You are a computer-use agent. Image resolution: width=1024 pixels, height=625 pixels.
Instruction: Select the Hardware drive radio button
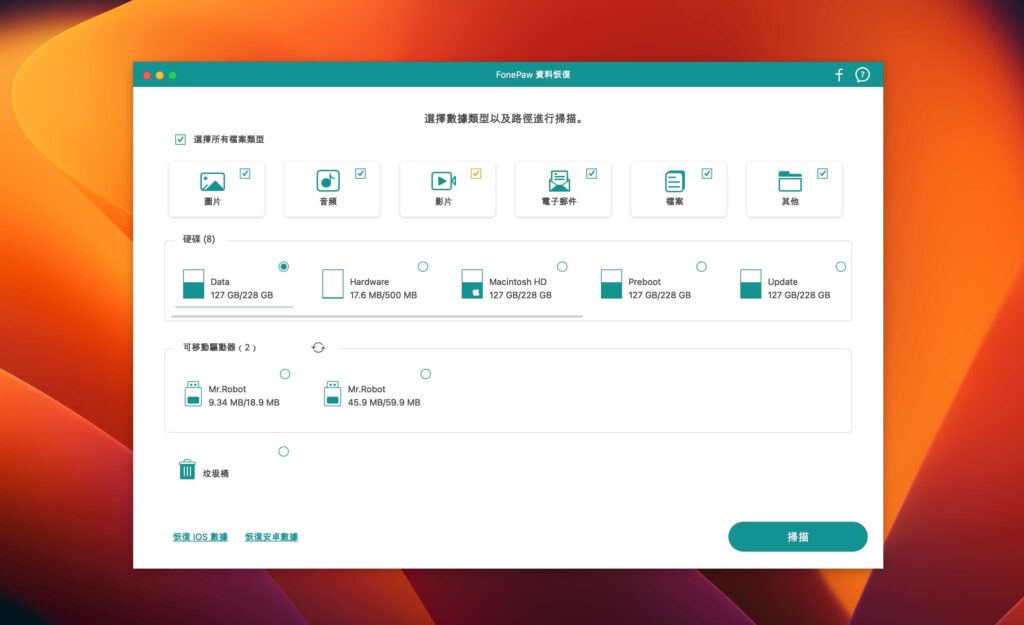click(x=423, y=267)
